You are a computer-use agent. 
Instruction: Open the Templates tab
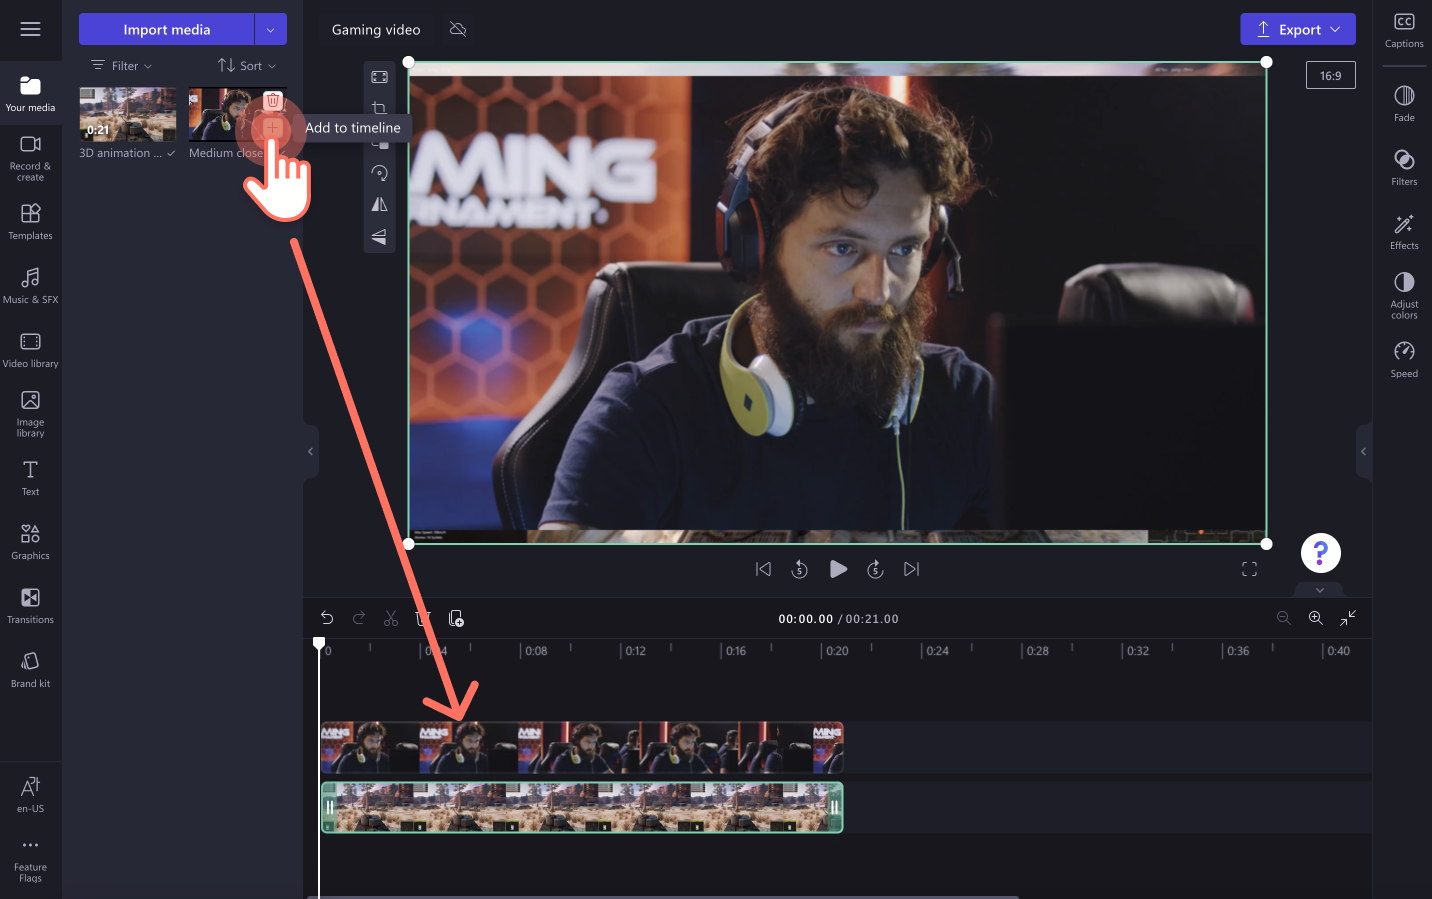[30, 222]
